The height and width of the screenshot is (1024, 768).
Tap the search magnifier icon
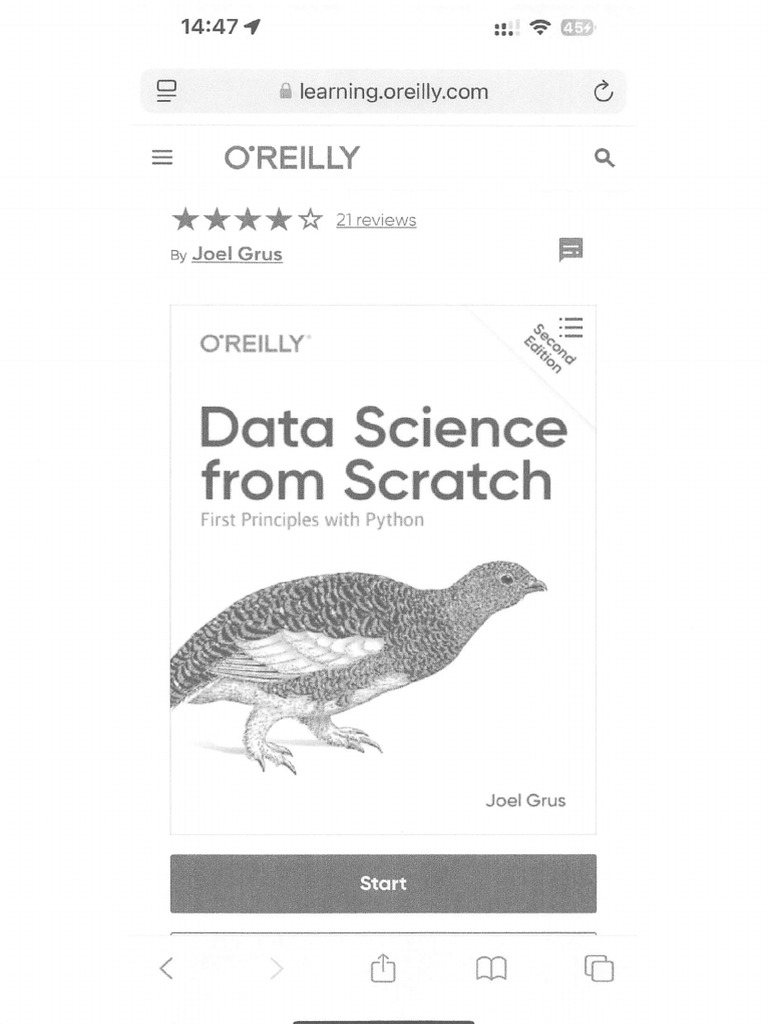(604, 158)
